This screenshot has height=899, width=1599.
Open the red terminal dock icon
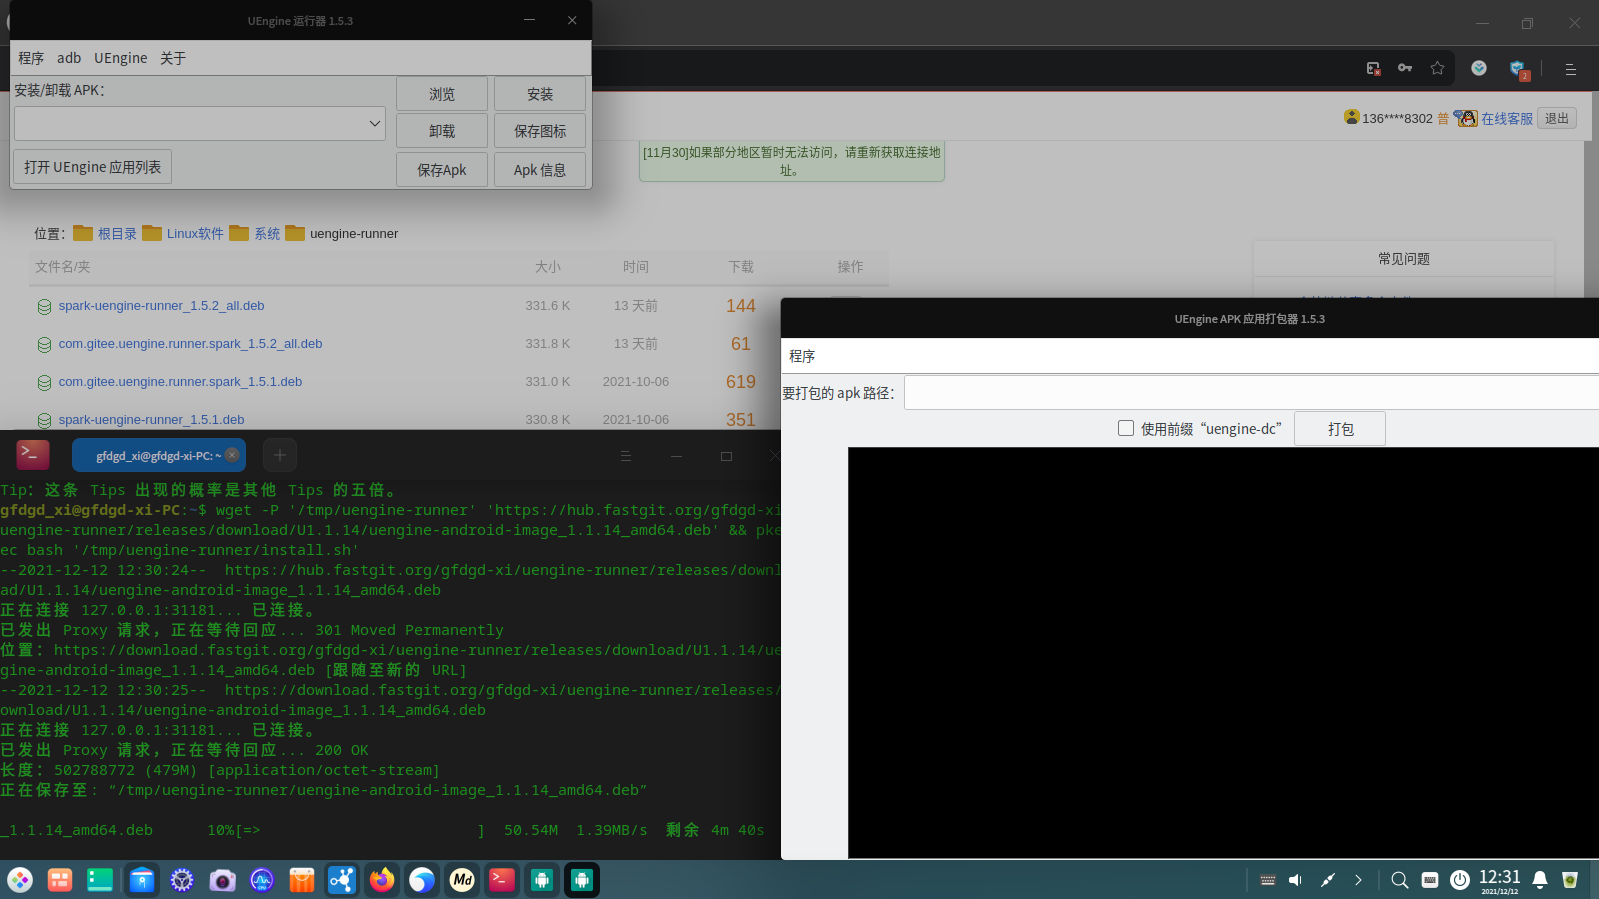coord(502,880)
